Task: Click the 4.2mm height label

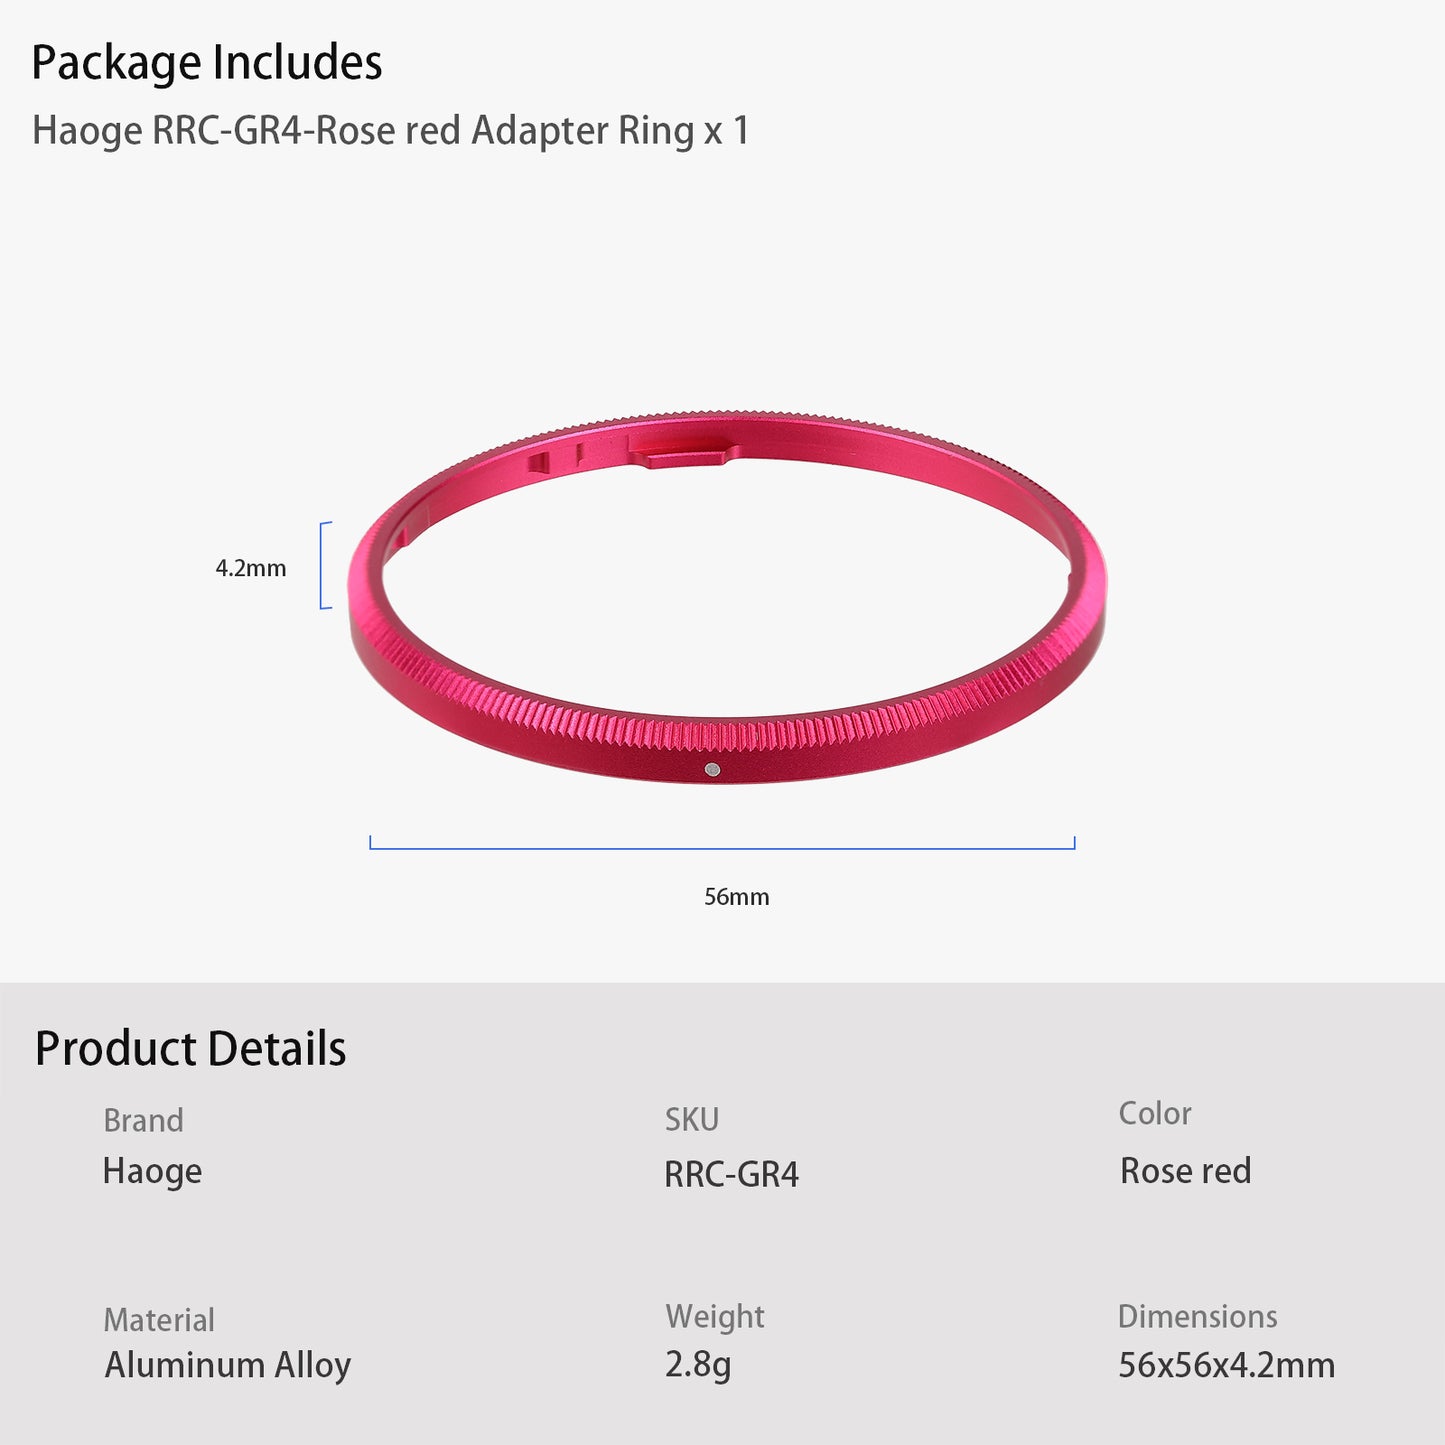Action: pyautogui.click(x=251, y=568)
